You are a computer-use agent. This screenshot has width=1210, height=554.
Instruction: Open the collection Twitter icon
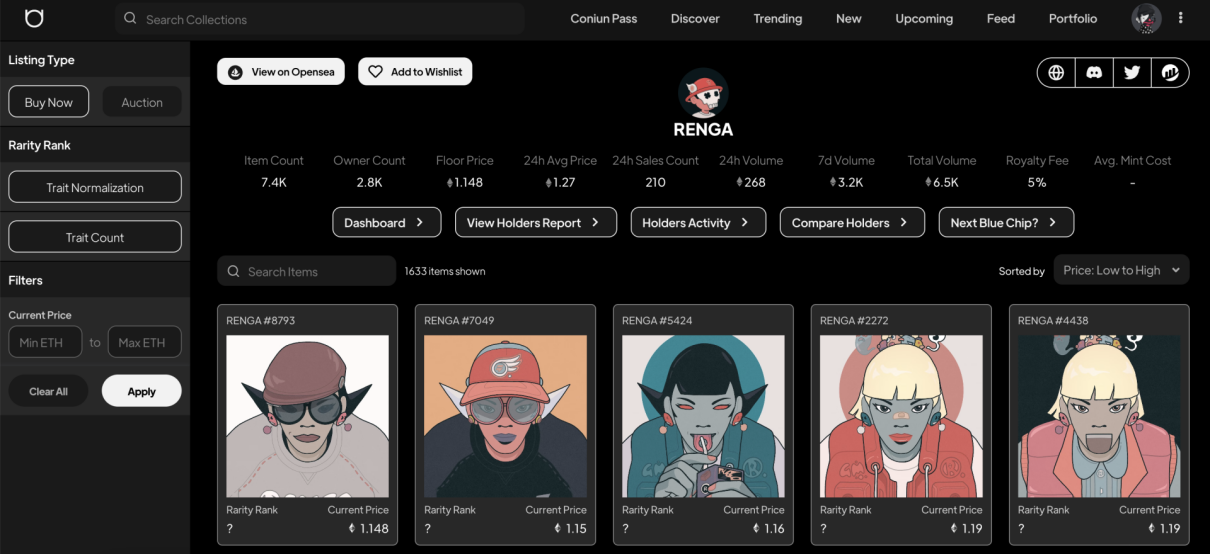point(1132,72)
